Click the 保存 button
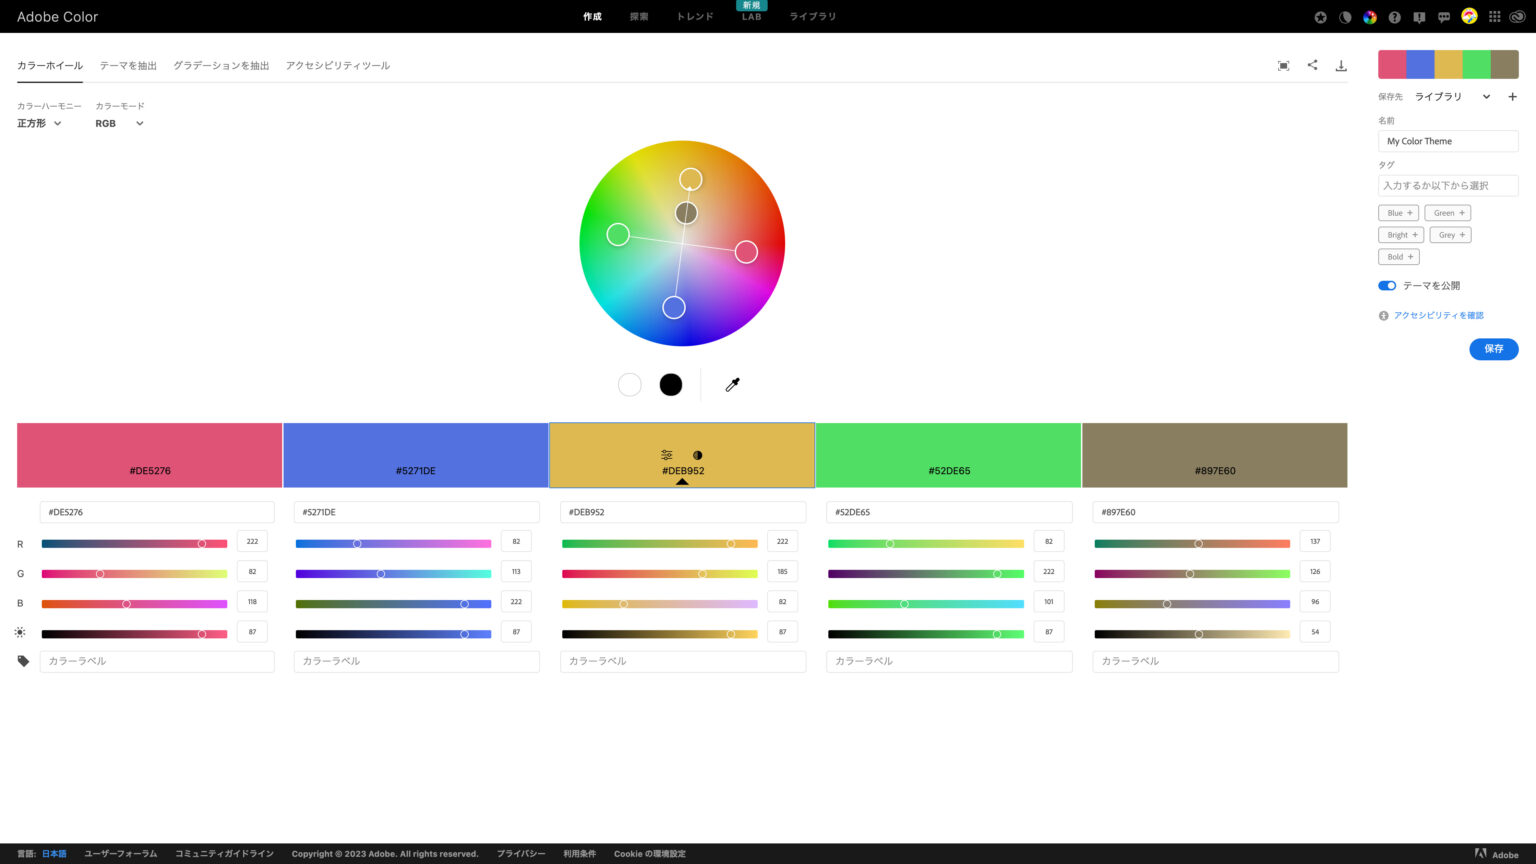 (1494, 349)
